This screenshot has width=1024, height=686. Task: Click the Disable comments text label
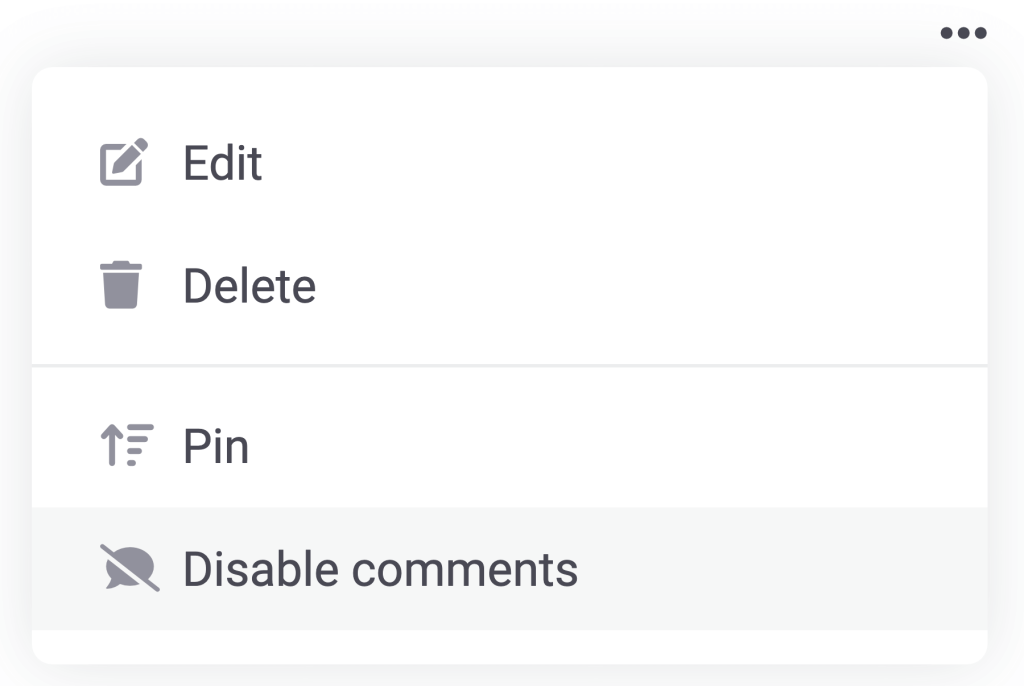[x=380, y=569]
